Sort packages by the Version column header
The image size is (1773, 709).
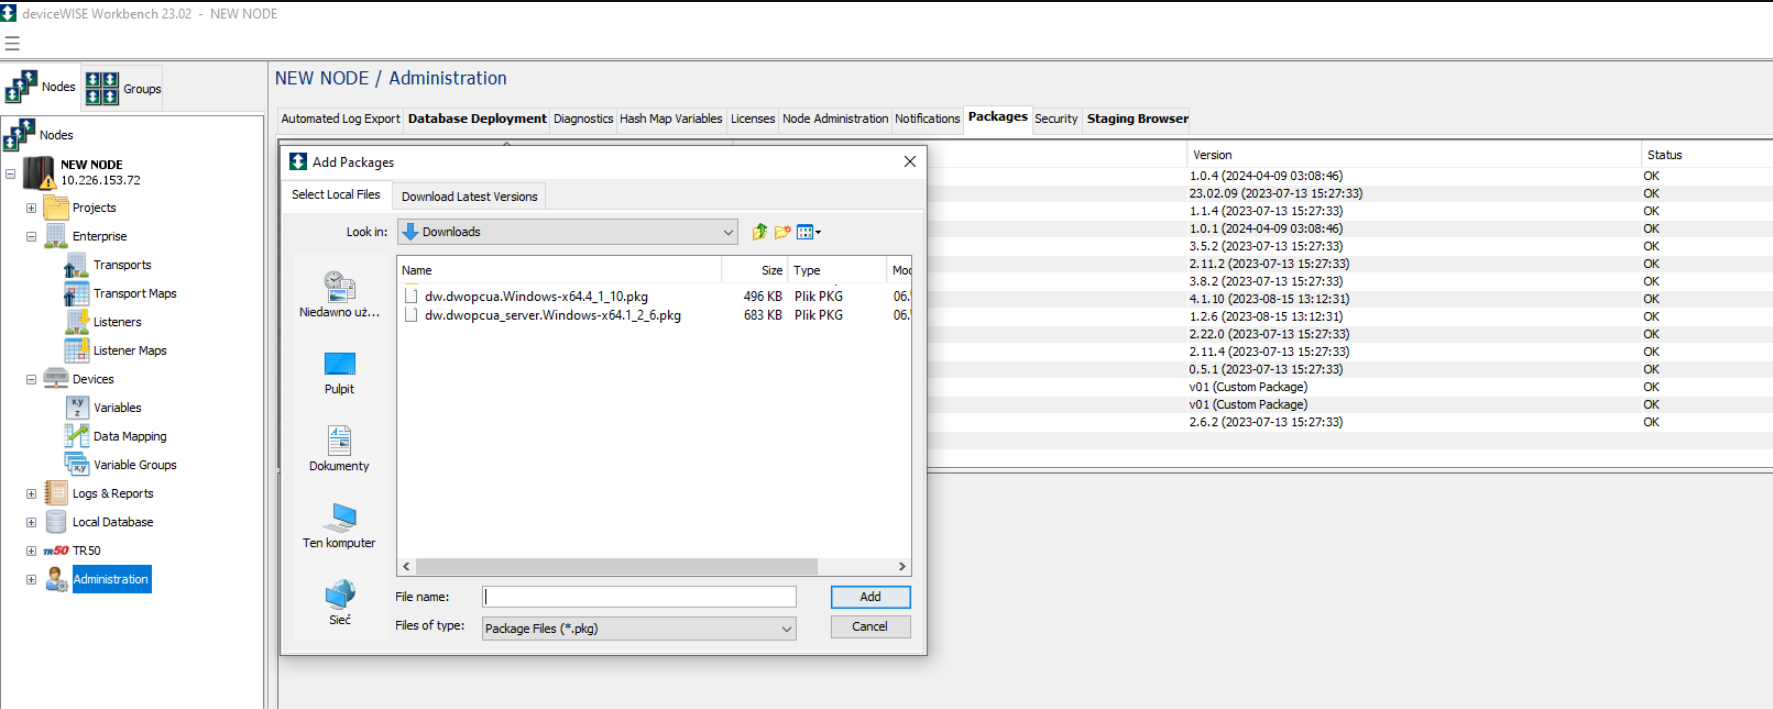tap(1412, 155)
